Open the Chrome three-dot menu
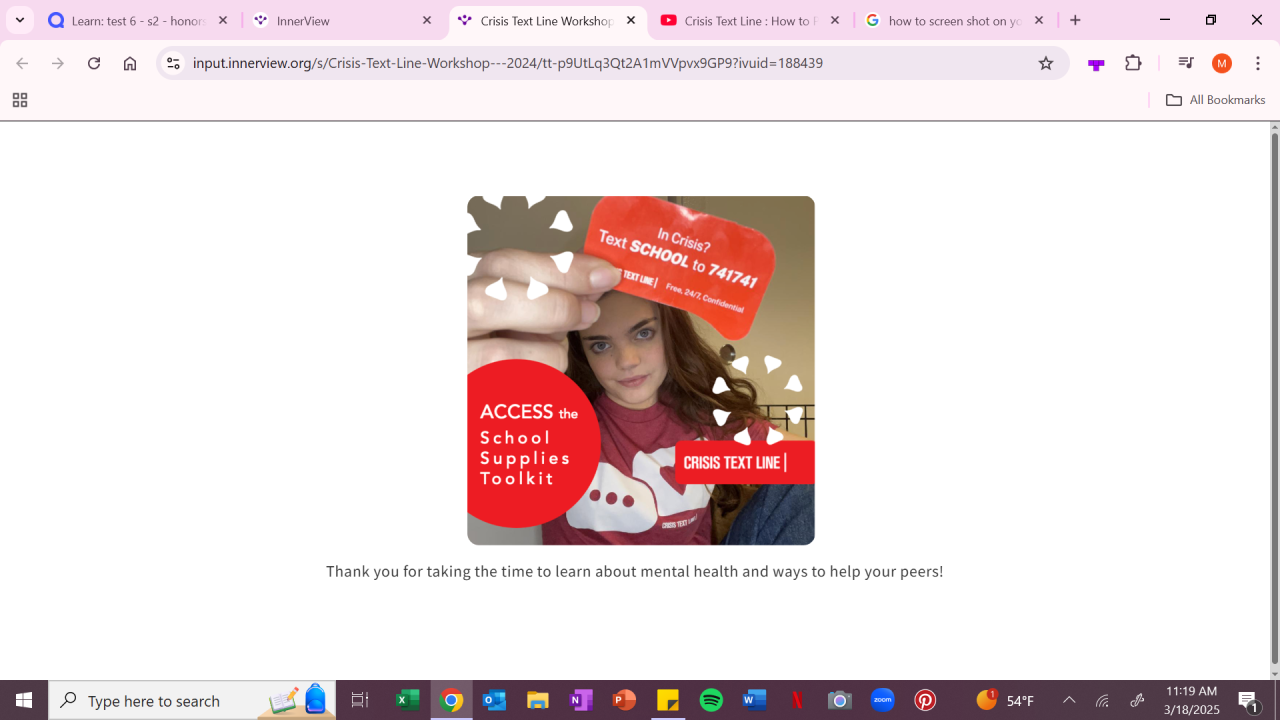 1258,63
